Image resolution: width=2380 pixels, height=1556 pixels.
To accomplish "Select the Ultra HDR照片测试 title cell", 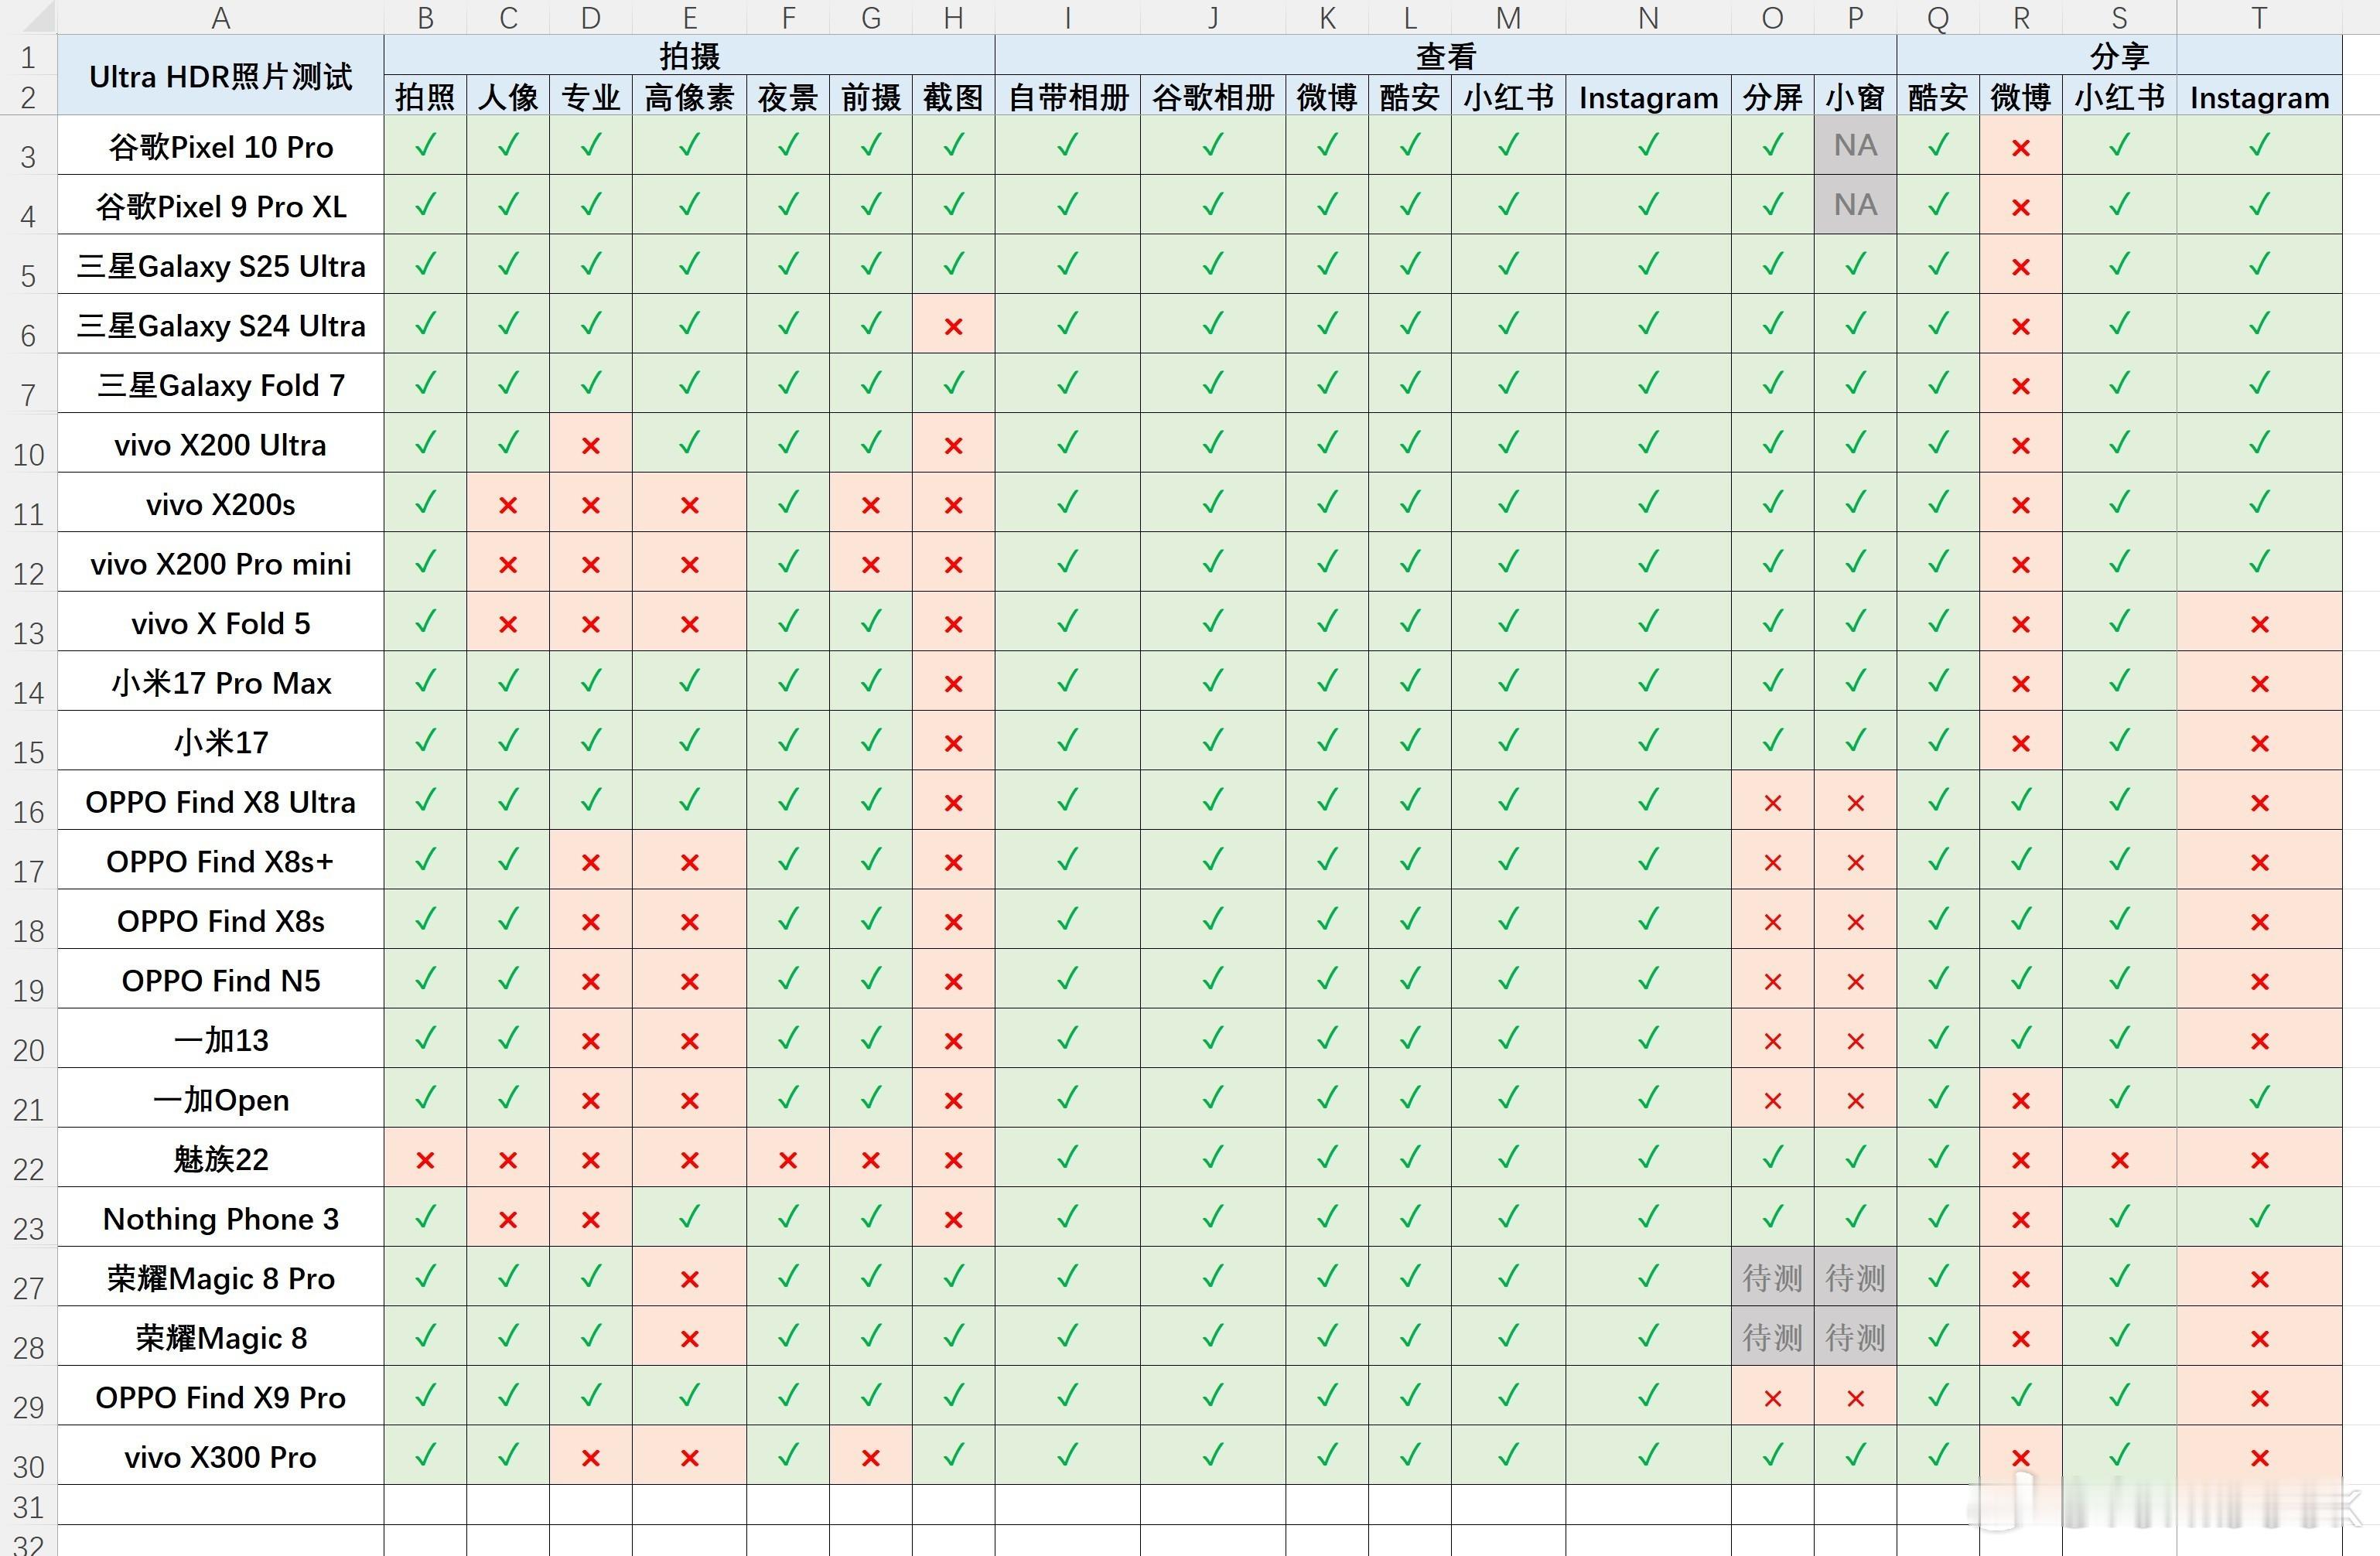I will click(x=220, y=76).
